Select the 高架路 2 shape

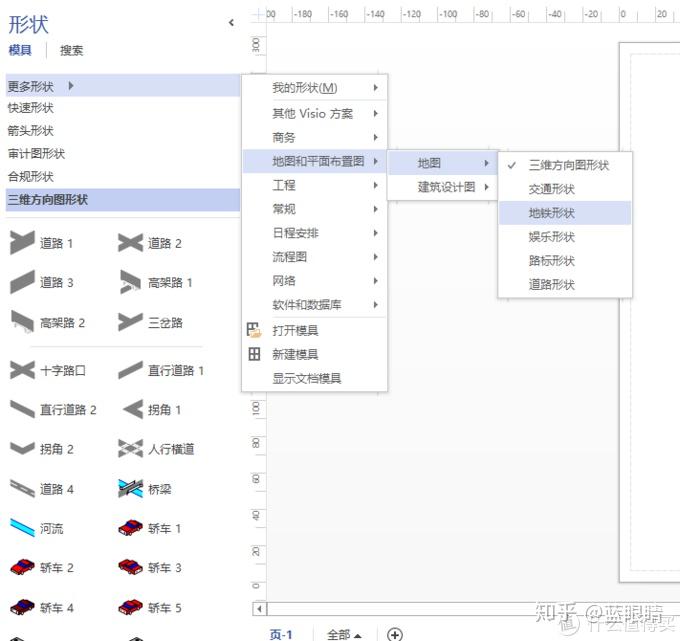(47, 322)
